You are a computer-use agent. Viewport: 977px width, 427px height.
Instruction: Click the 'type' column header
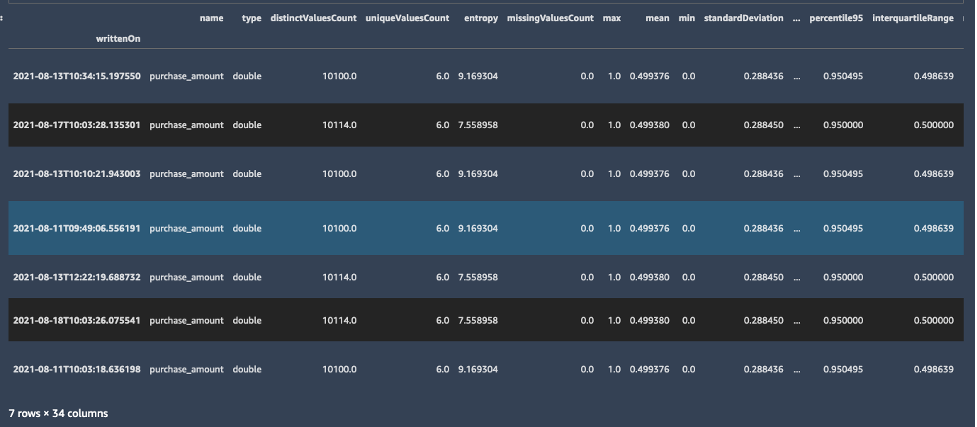pyautogui.click(x=252, y=18)
